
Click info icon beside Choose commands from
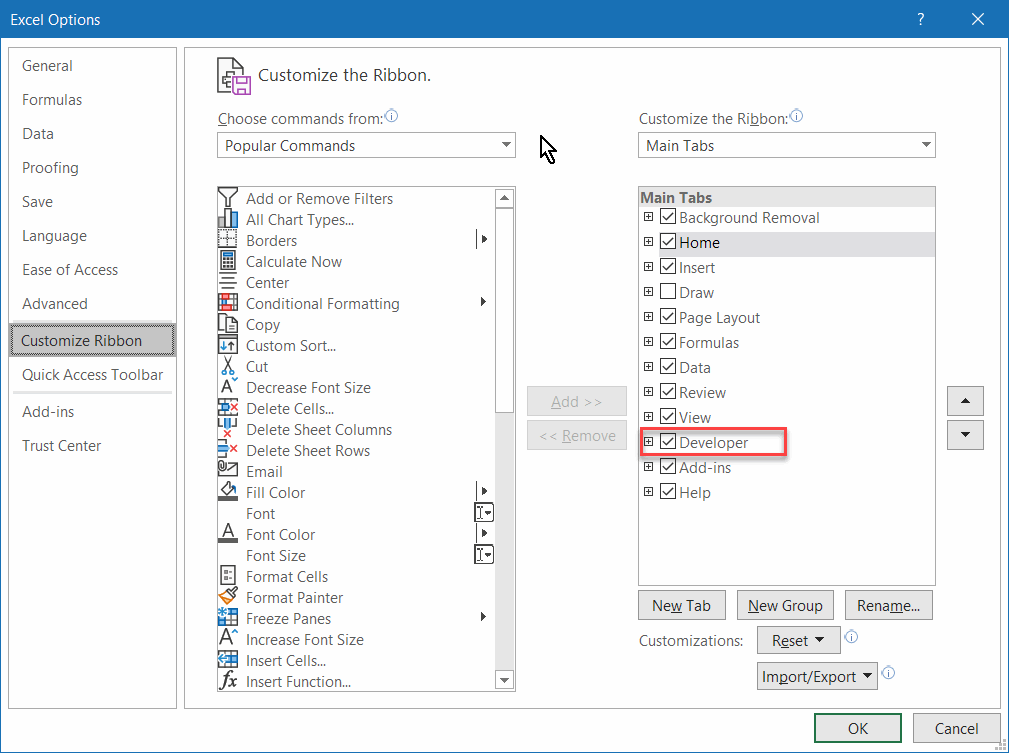pos(391,116)
